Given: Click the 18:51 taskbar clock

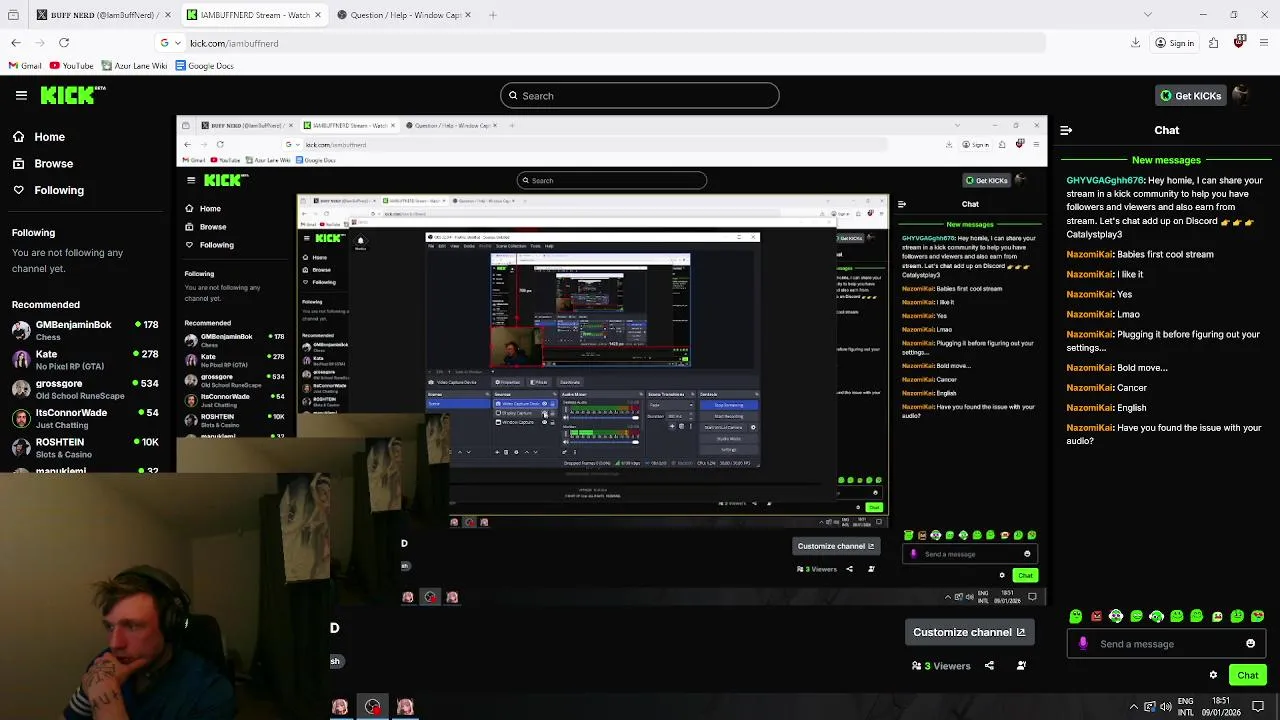Looking at the screenshot, I should [x=1221, y=707].
